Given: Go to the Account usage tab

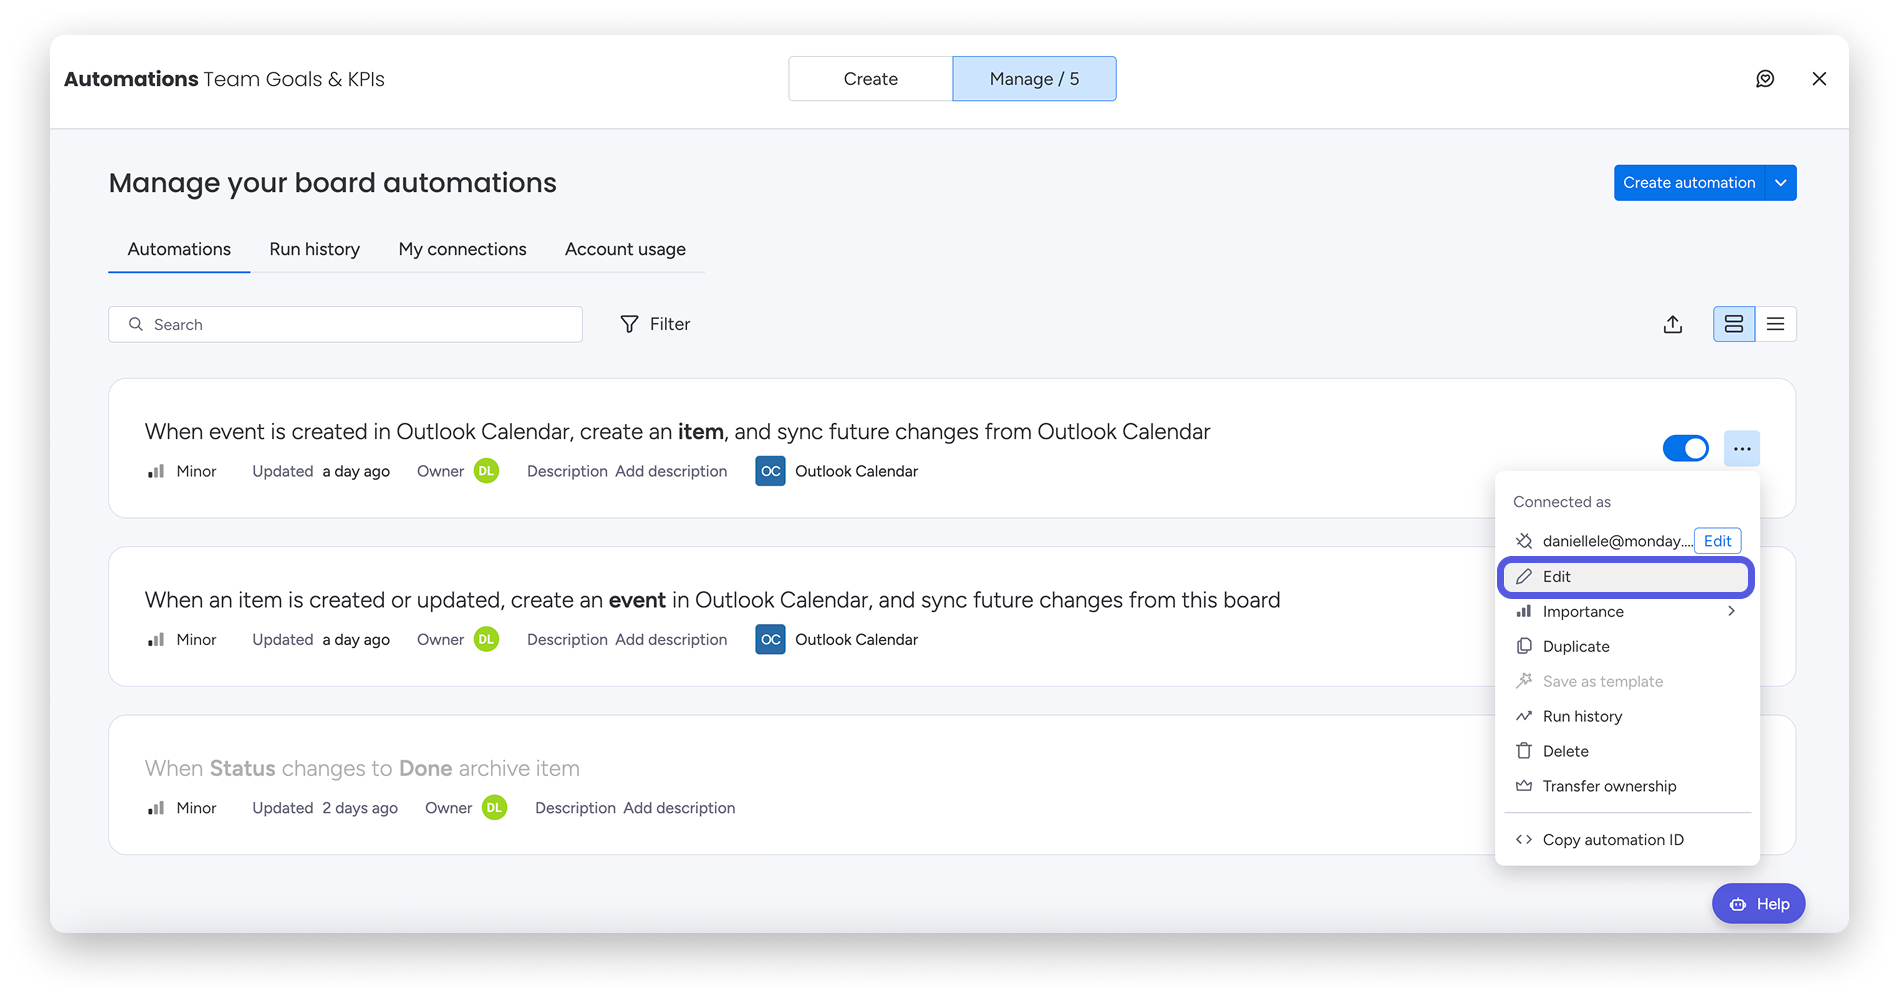Looking at the screenshot, I should tap(625, 249).
